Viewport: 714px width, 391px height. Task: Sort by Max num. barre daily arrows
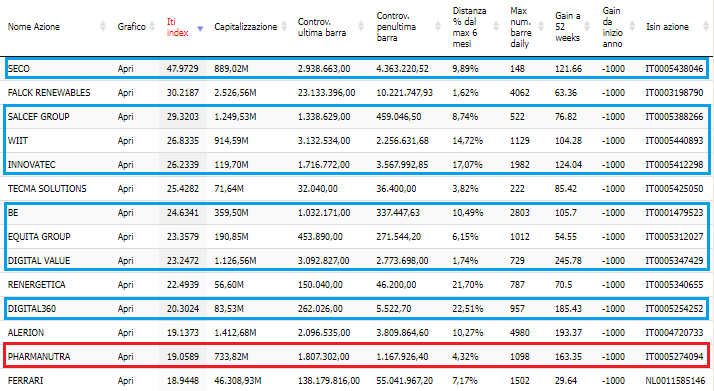(541, 27)
